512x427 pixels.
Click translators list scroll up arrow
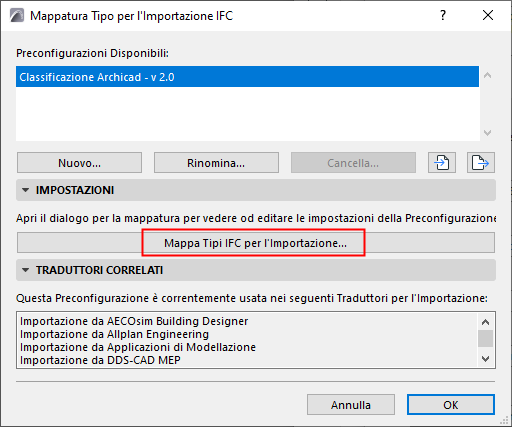(x=486, y=322)
